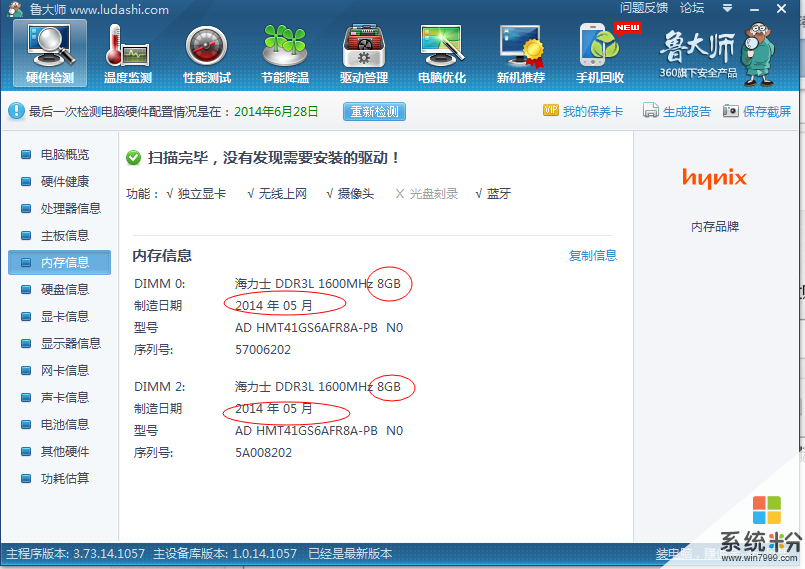Open the 性能测试 performance test
The height and width of the screenshot is (569, 805).
207,53
